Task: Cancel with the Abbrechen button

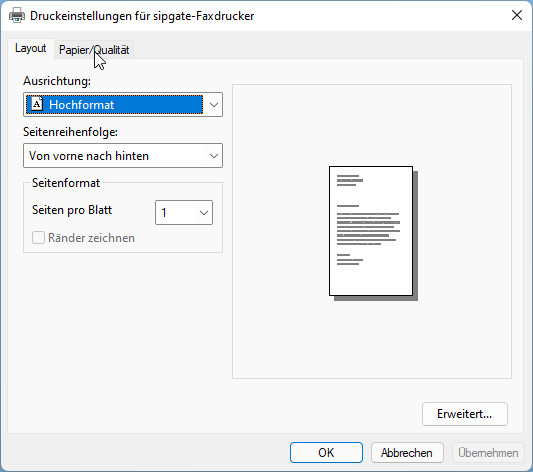Action: tap(407, 453)
